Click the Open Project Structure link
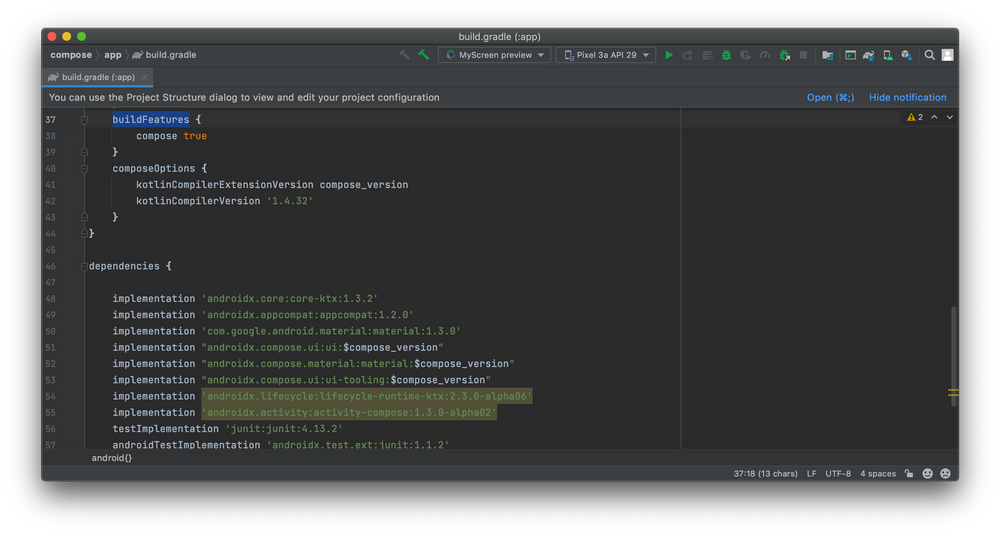Image resolution: width=1000 pixels, height=536 pixels. coord(830,98)
